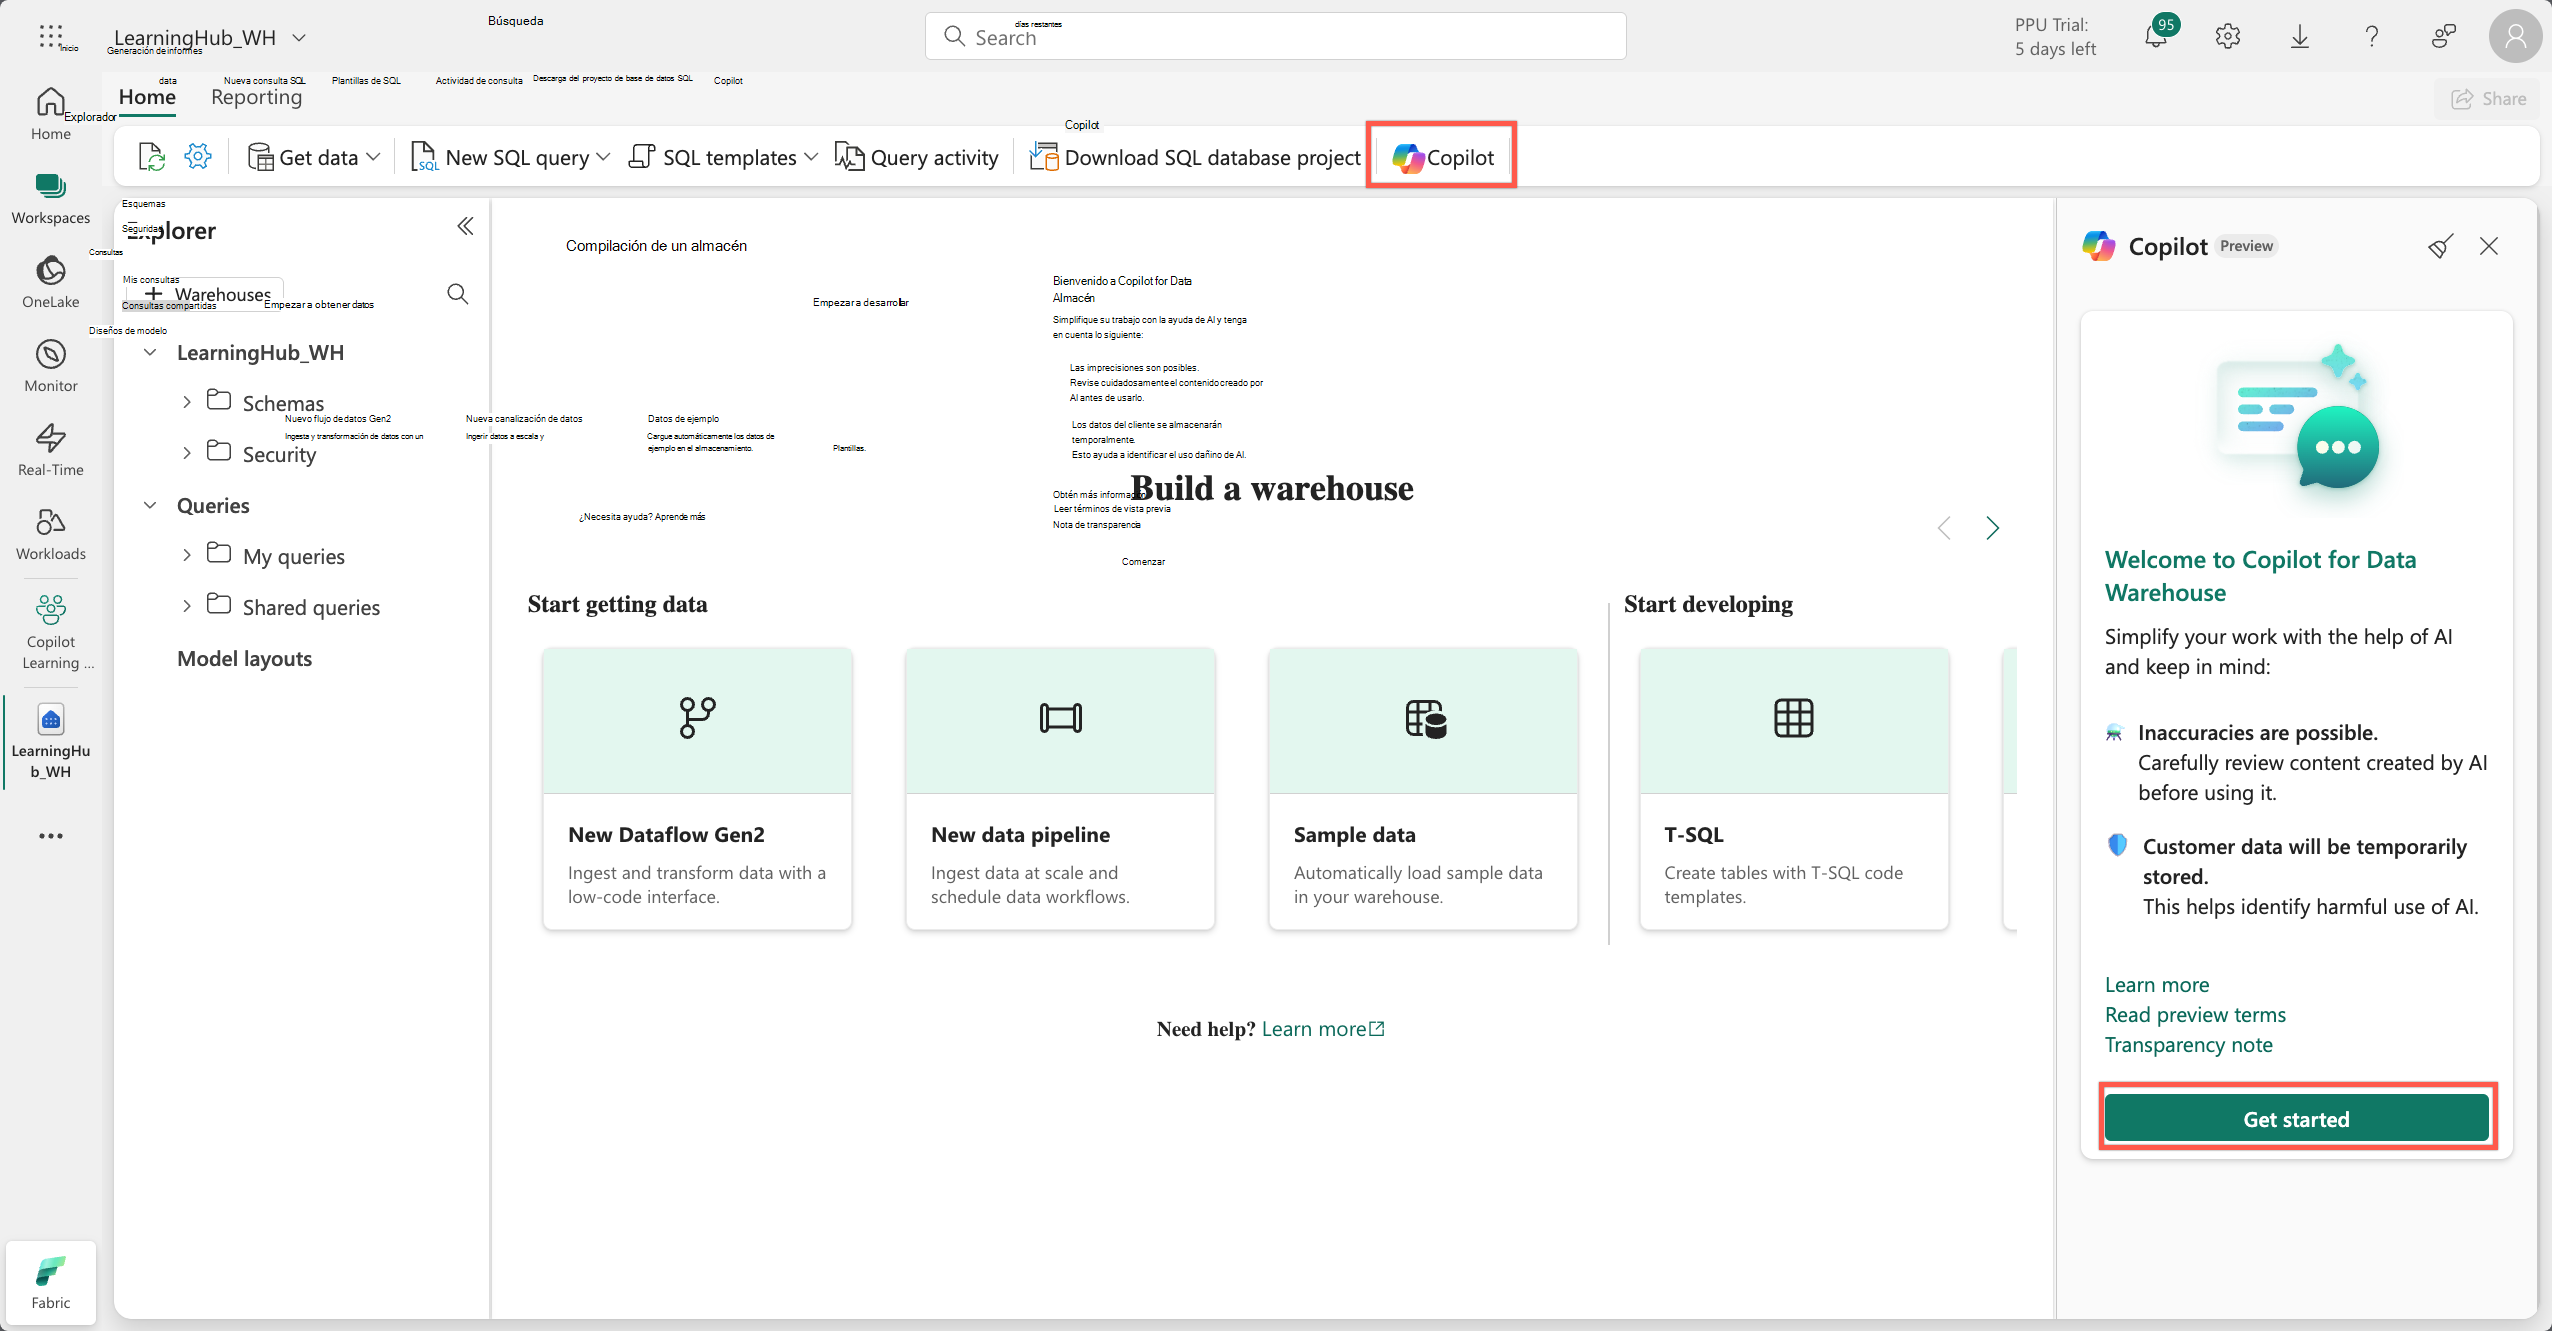Open Monitor in left navigation
The width and height of the screenshot is (2552, 1331).
(x=51, y=366)
